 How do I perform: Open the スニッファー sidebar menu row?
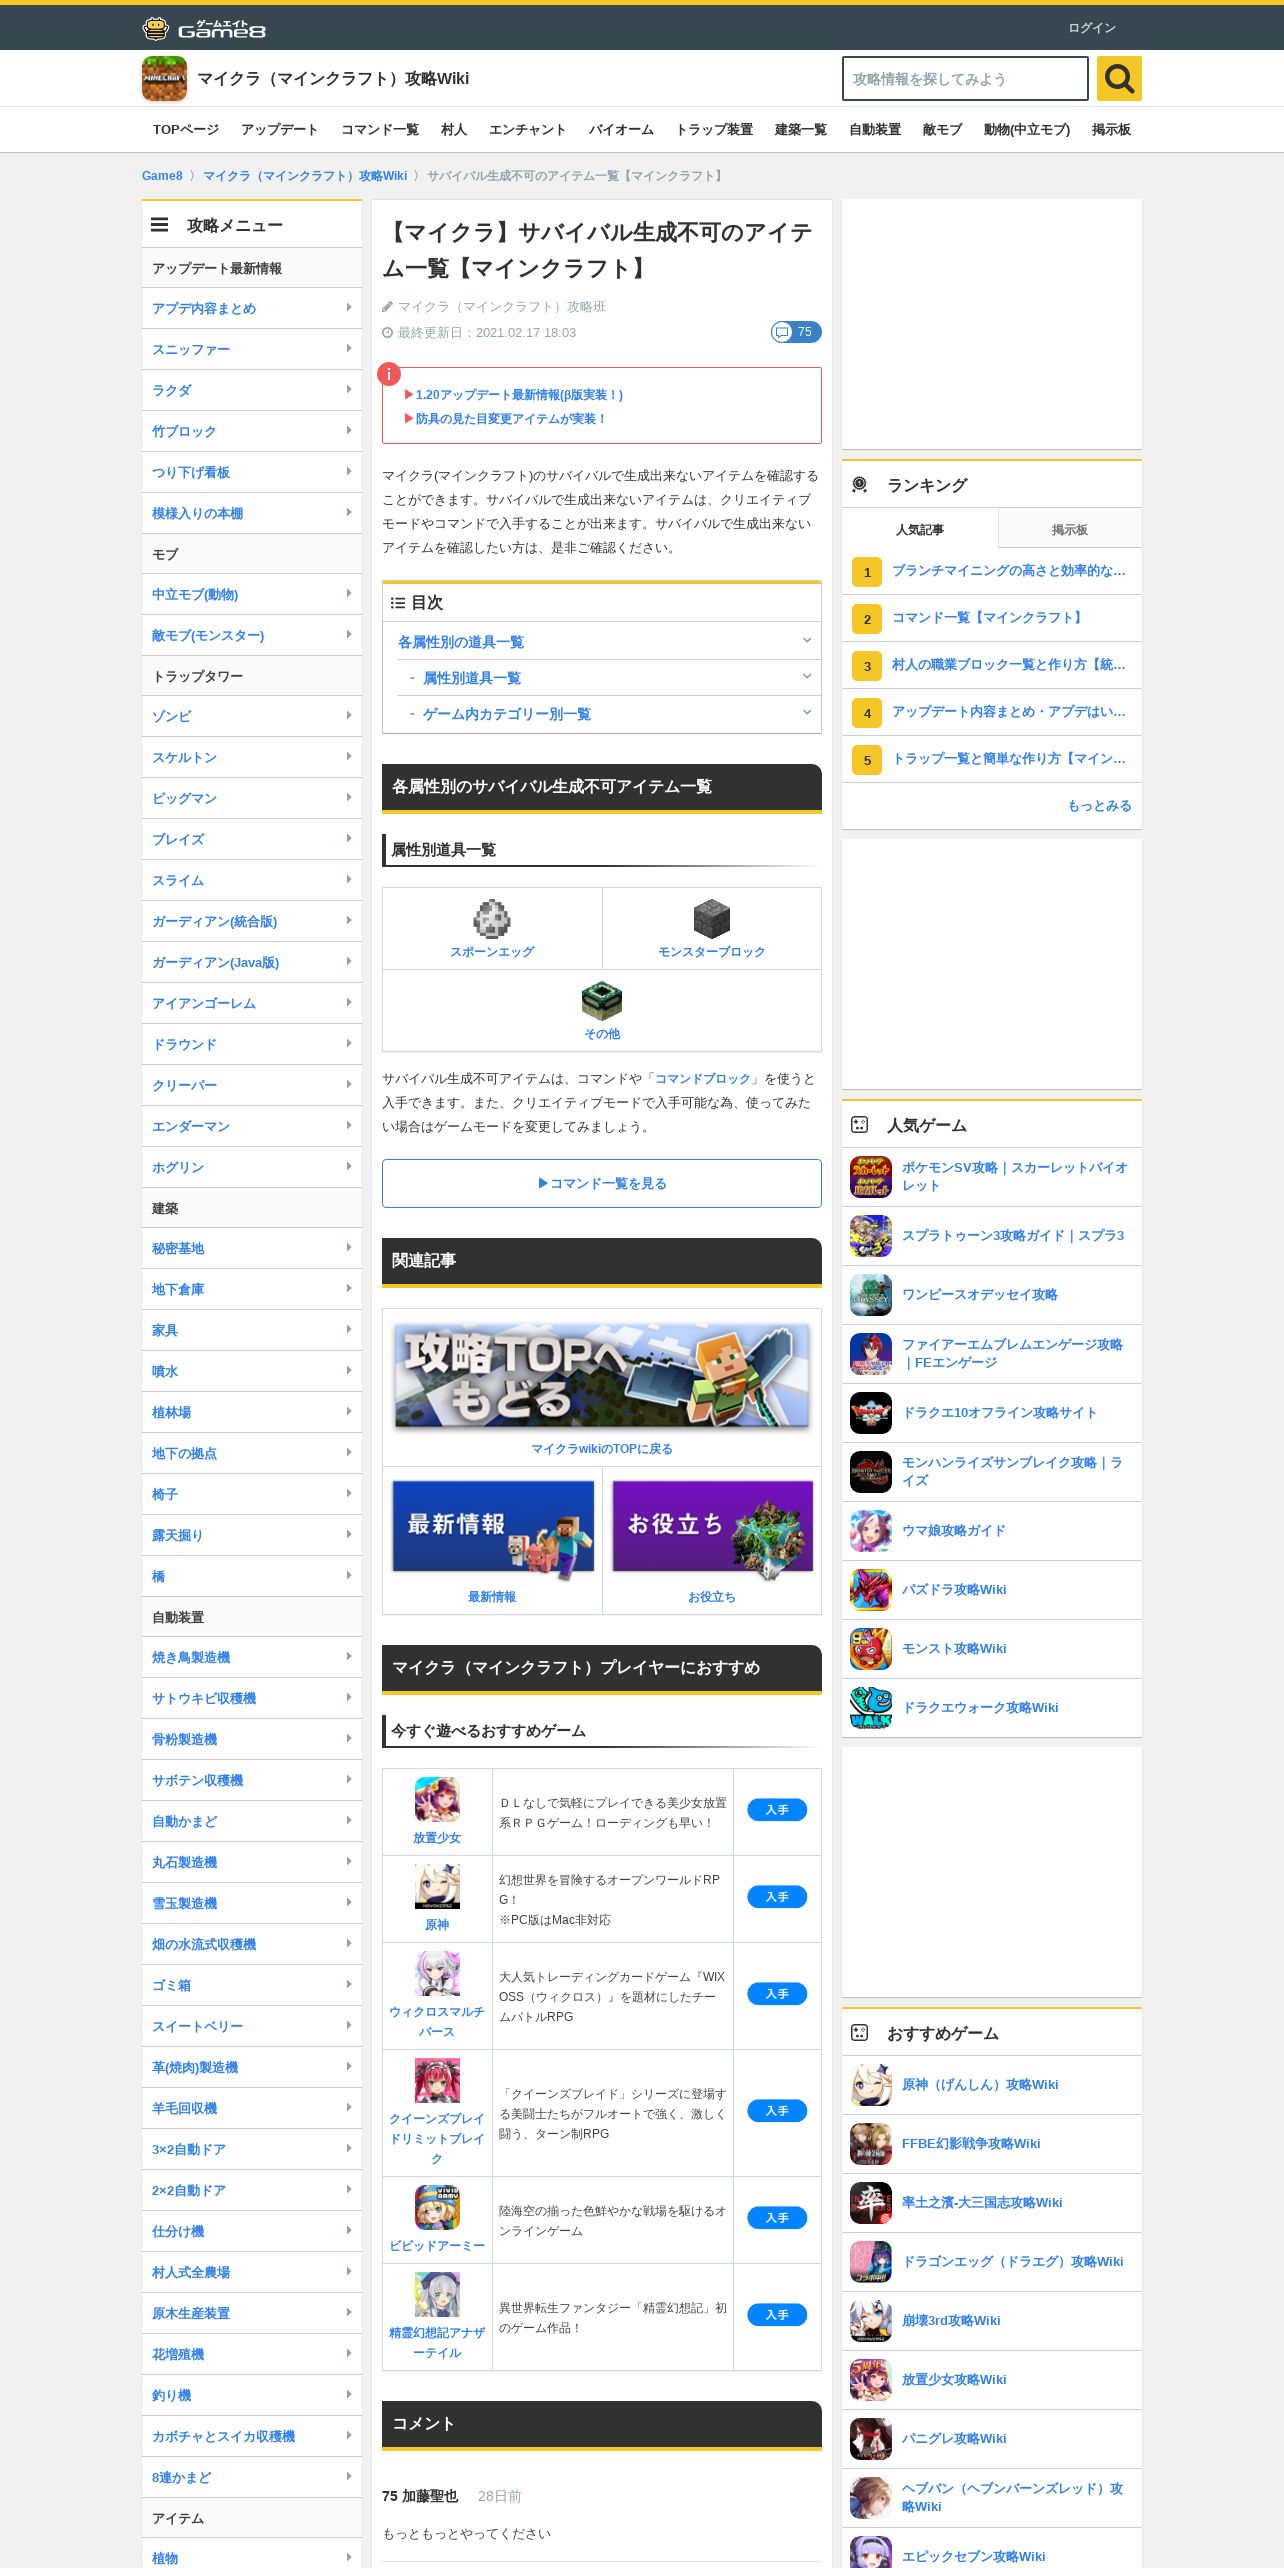click(252, 349)
